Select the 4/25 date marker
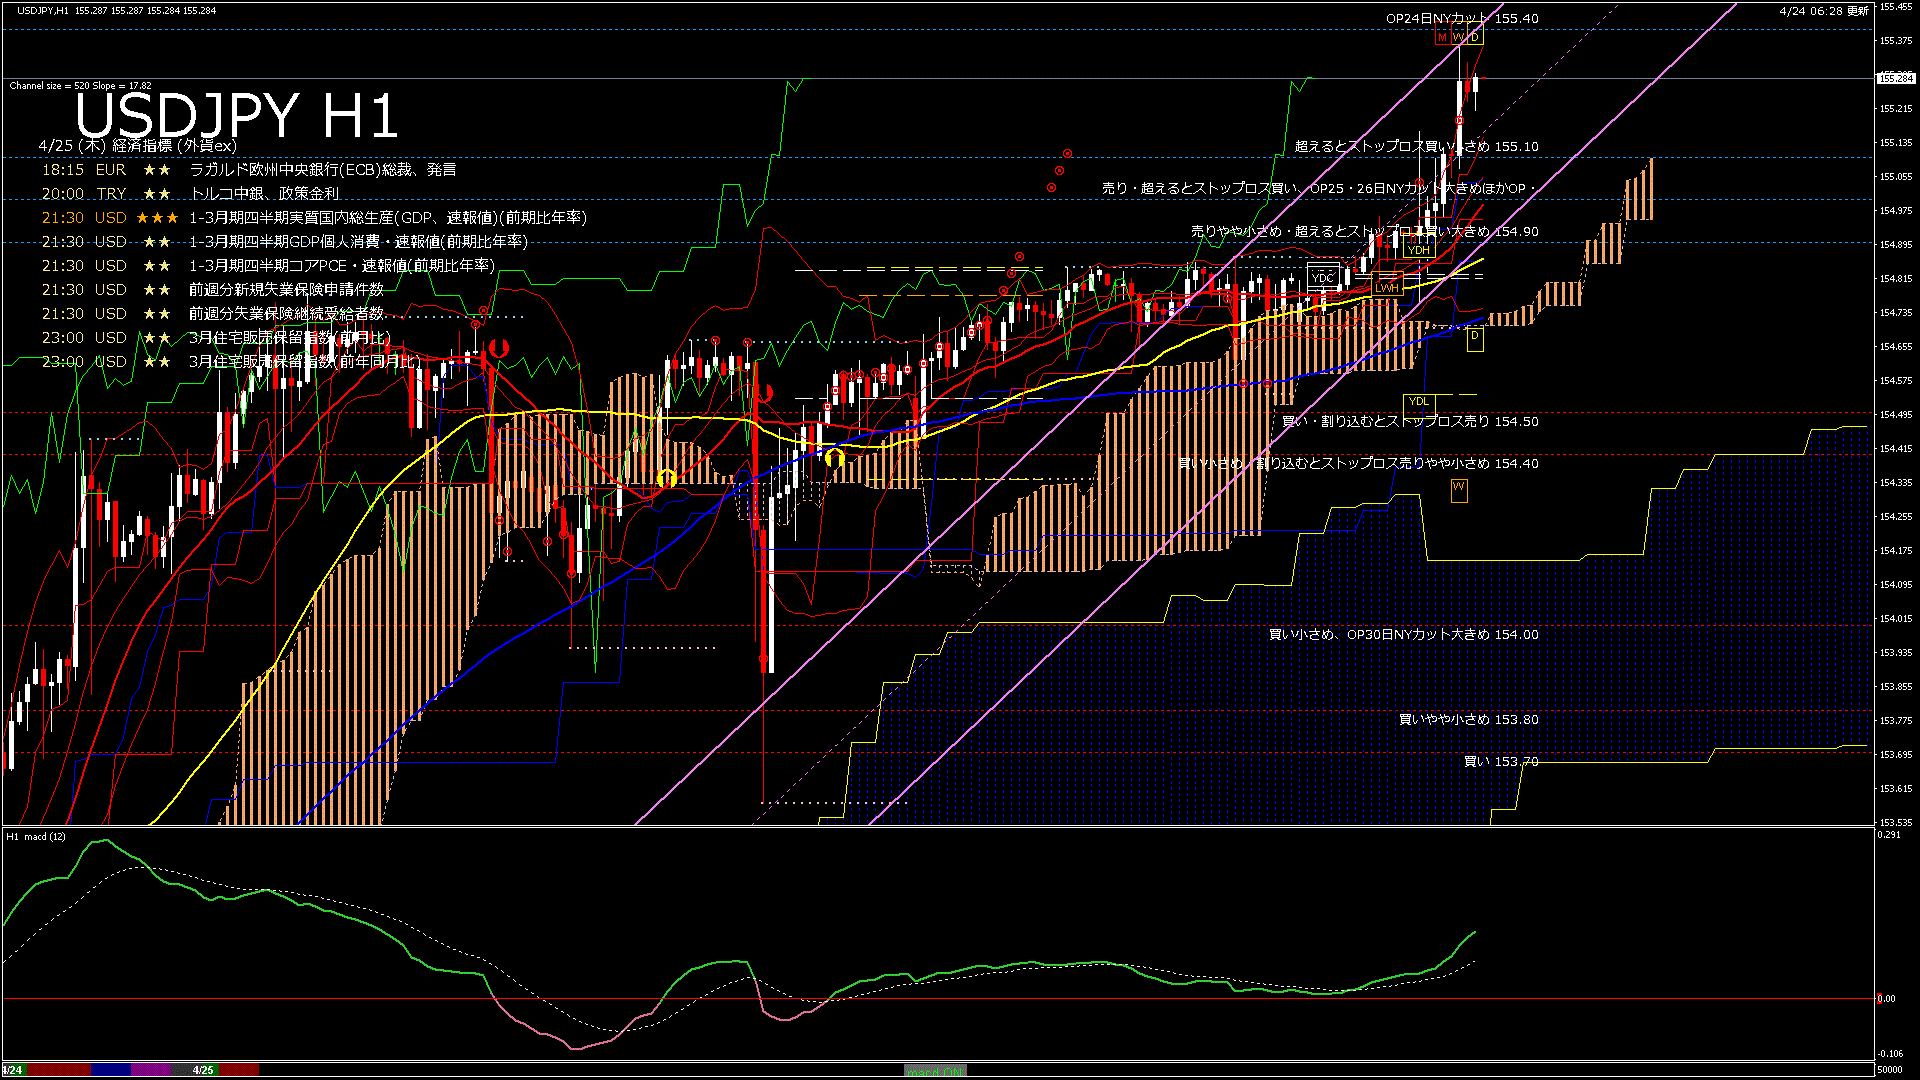The width and height of the screenshot is (1920, 1080). (x=203, y=1070)
